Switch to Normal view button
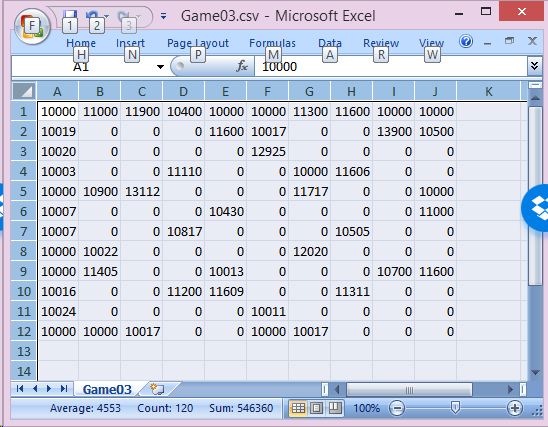The height and width of the screenshot is (427, 548). click(x=298, y=408)
